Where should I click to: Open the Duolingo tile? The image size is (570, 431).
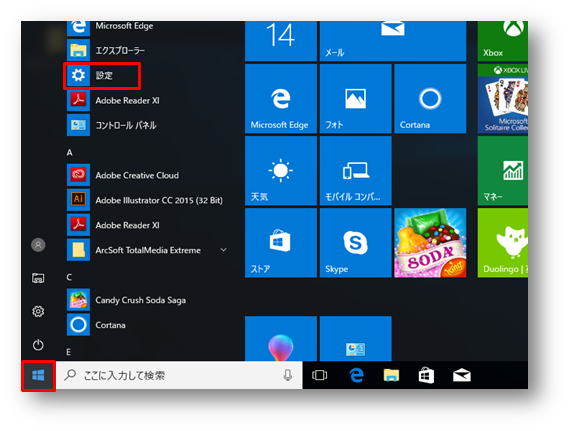click(x=502, y=243)
